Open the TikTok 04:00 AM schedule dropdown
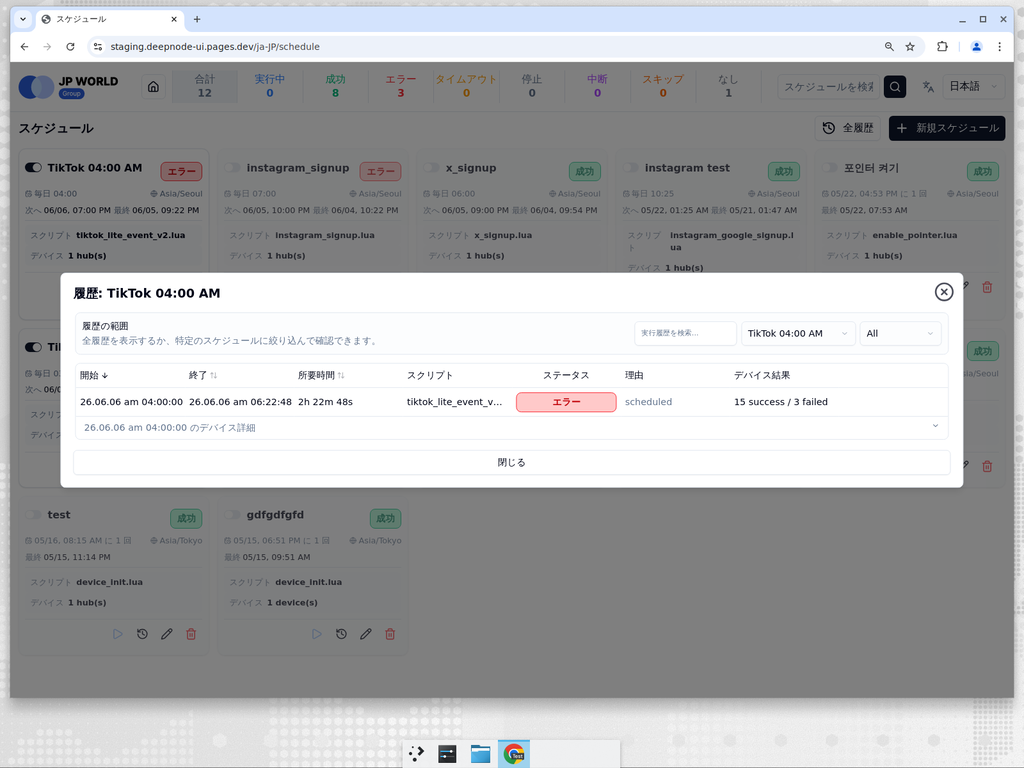The width and height of the screenshot is (1024, 768). (x=797, y=333)
